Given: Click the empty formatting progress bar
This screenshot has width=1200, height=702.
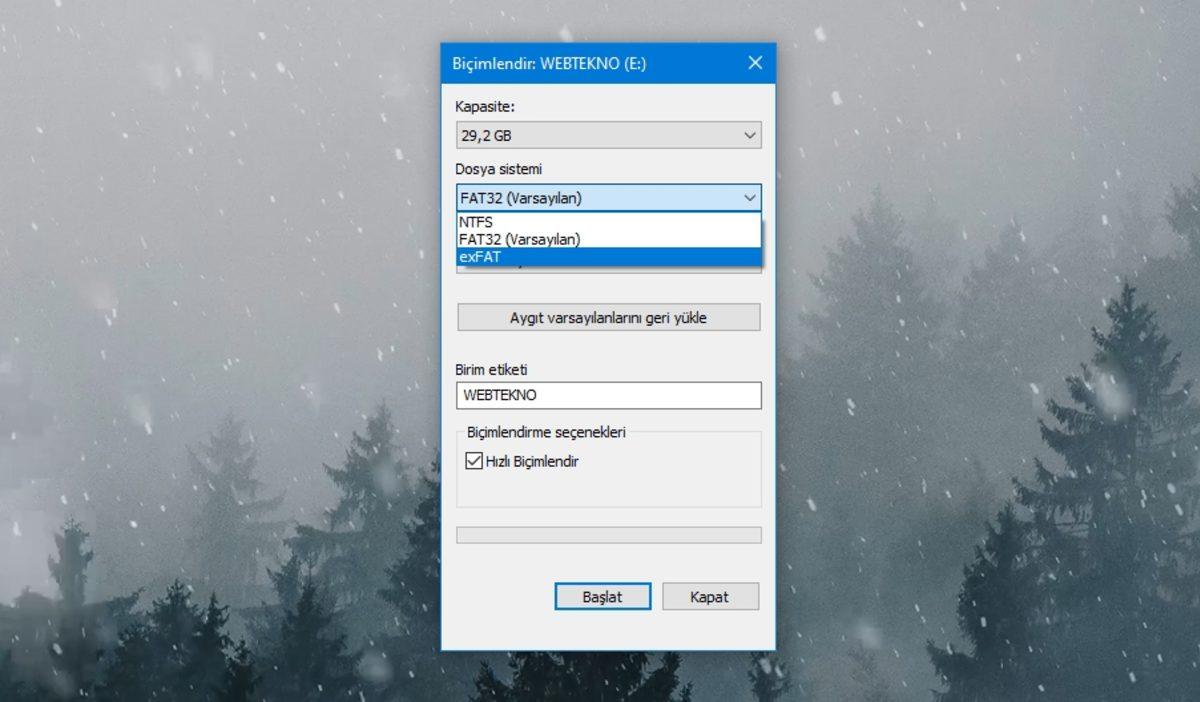Looking at the screenshot, I should (x=608, y=534).
